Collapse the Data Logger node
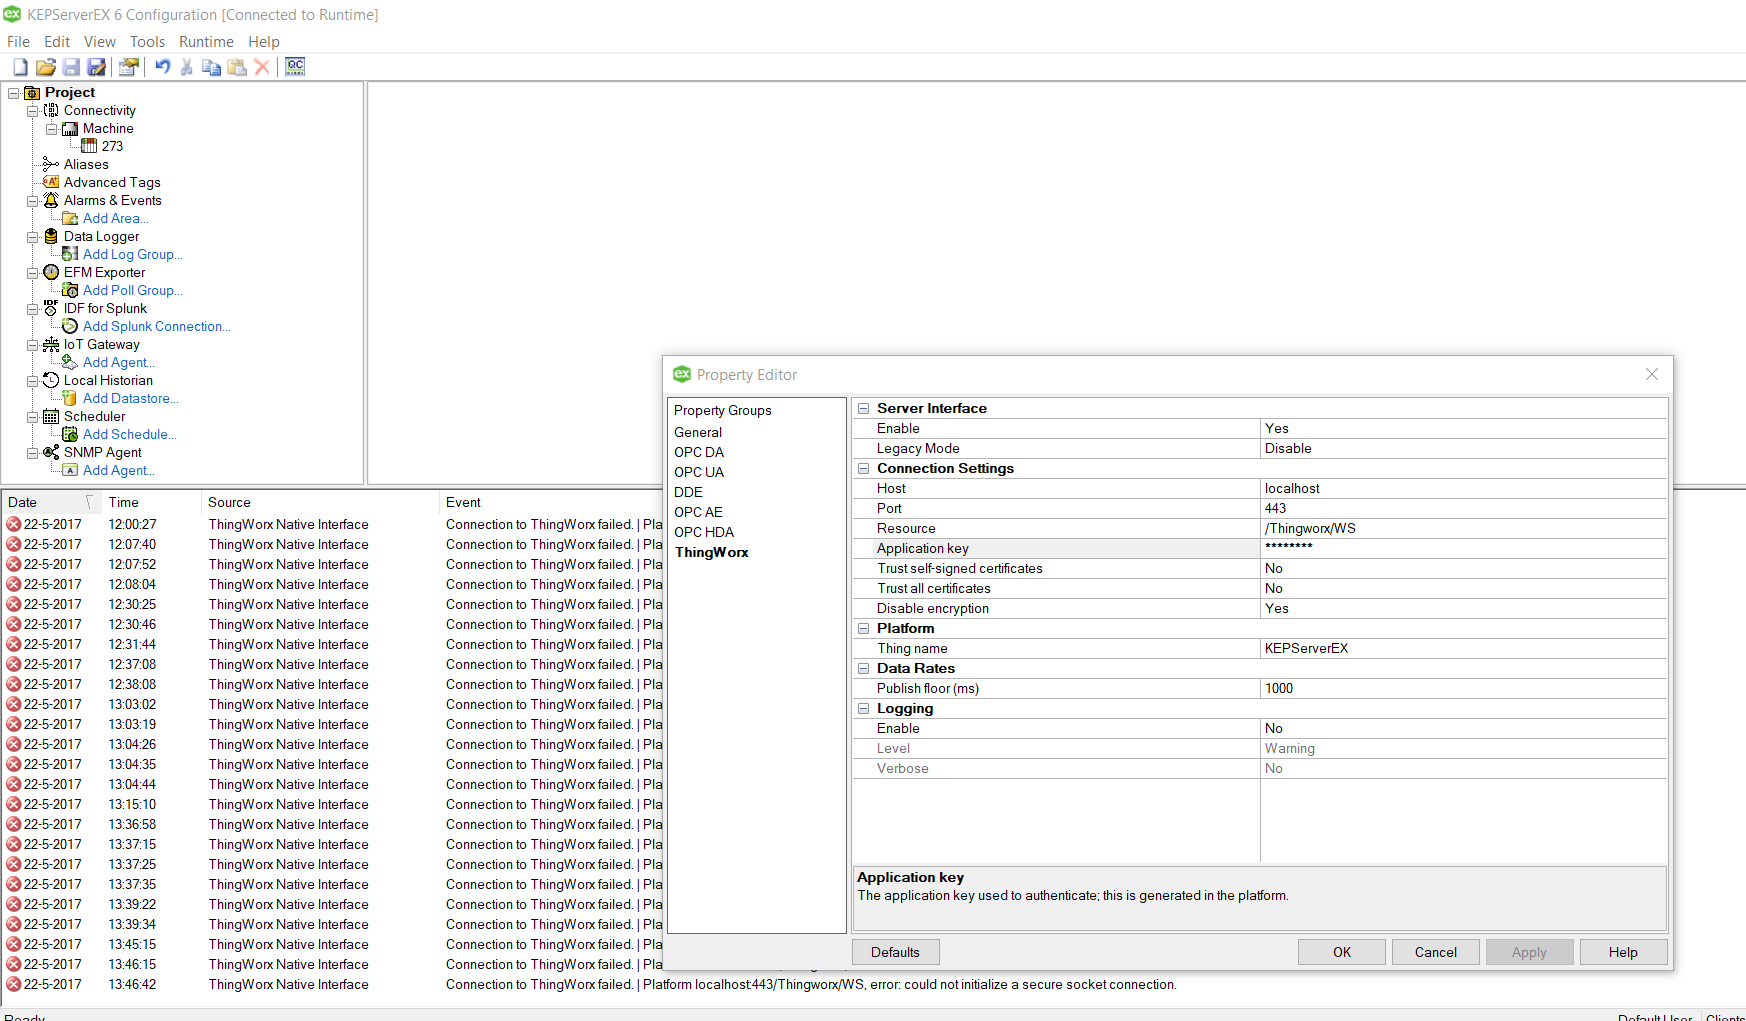The image size is (1746, 1021). pyautogui.click(x=32, y=237)
